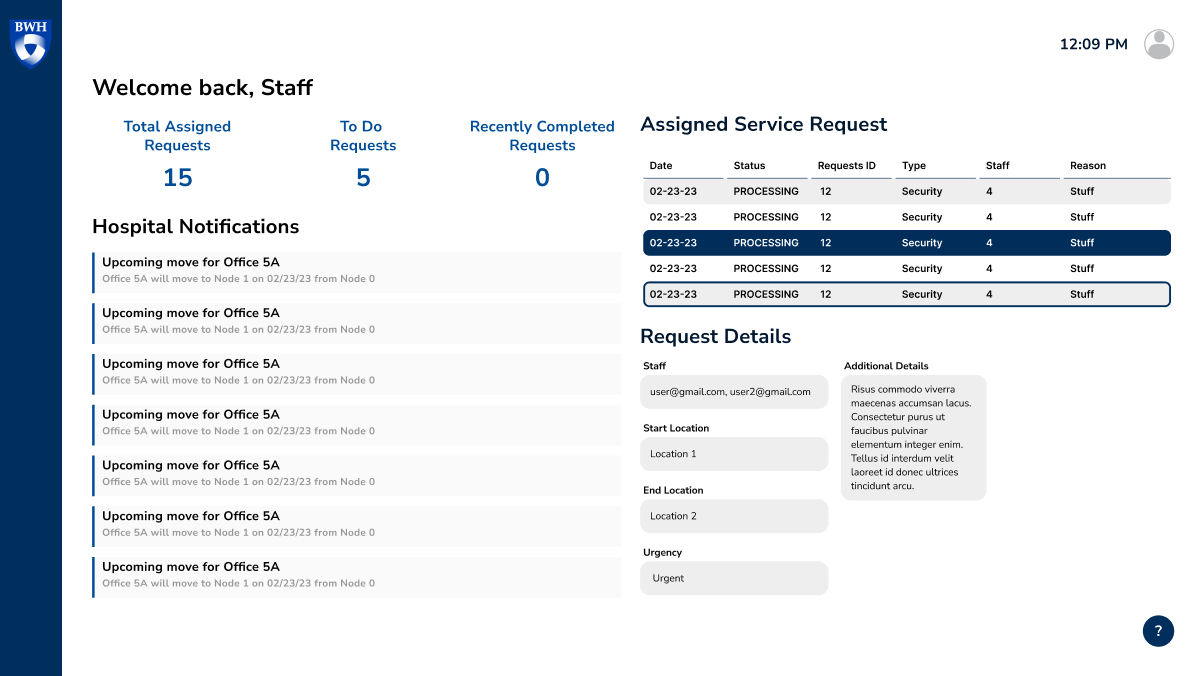Click the Reason column header

pyautogui.click(x=1088, y=166)
